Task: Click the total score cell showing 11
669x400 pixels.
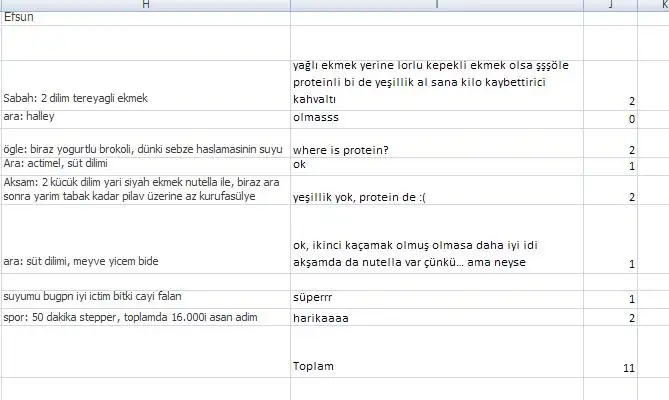Action: coord(611,367)
